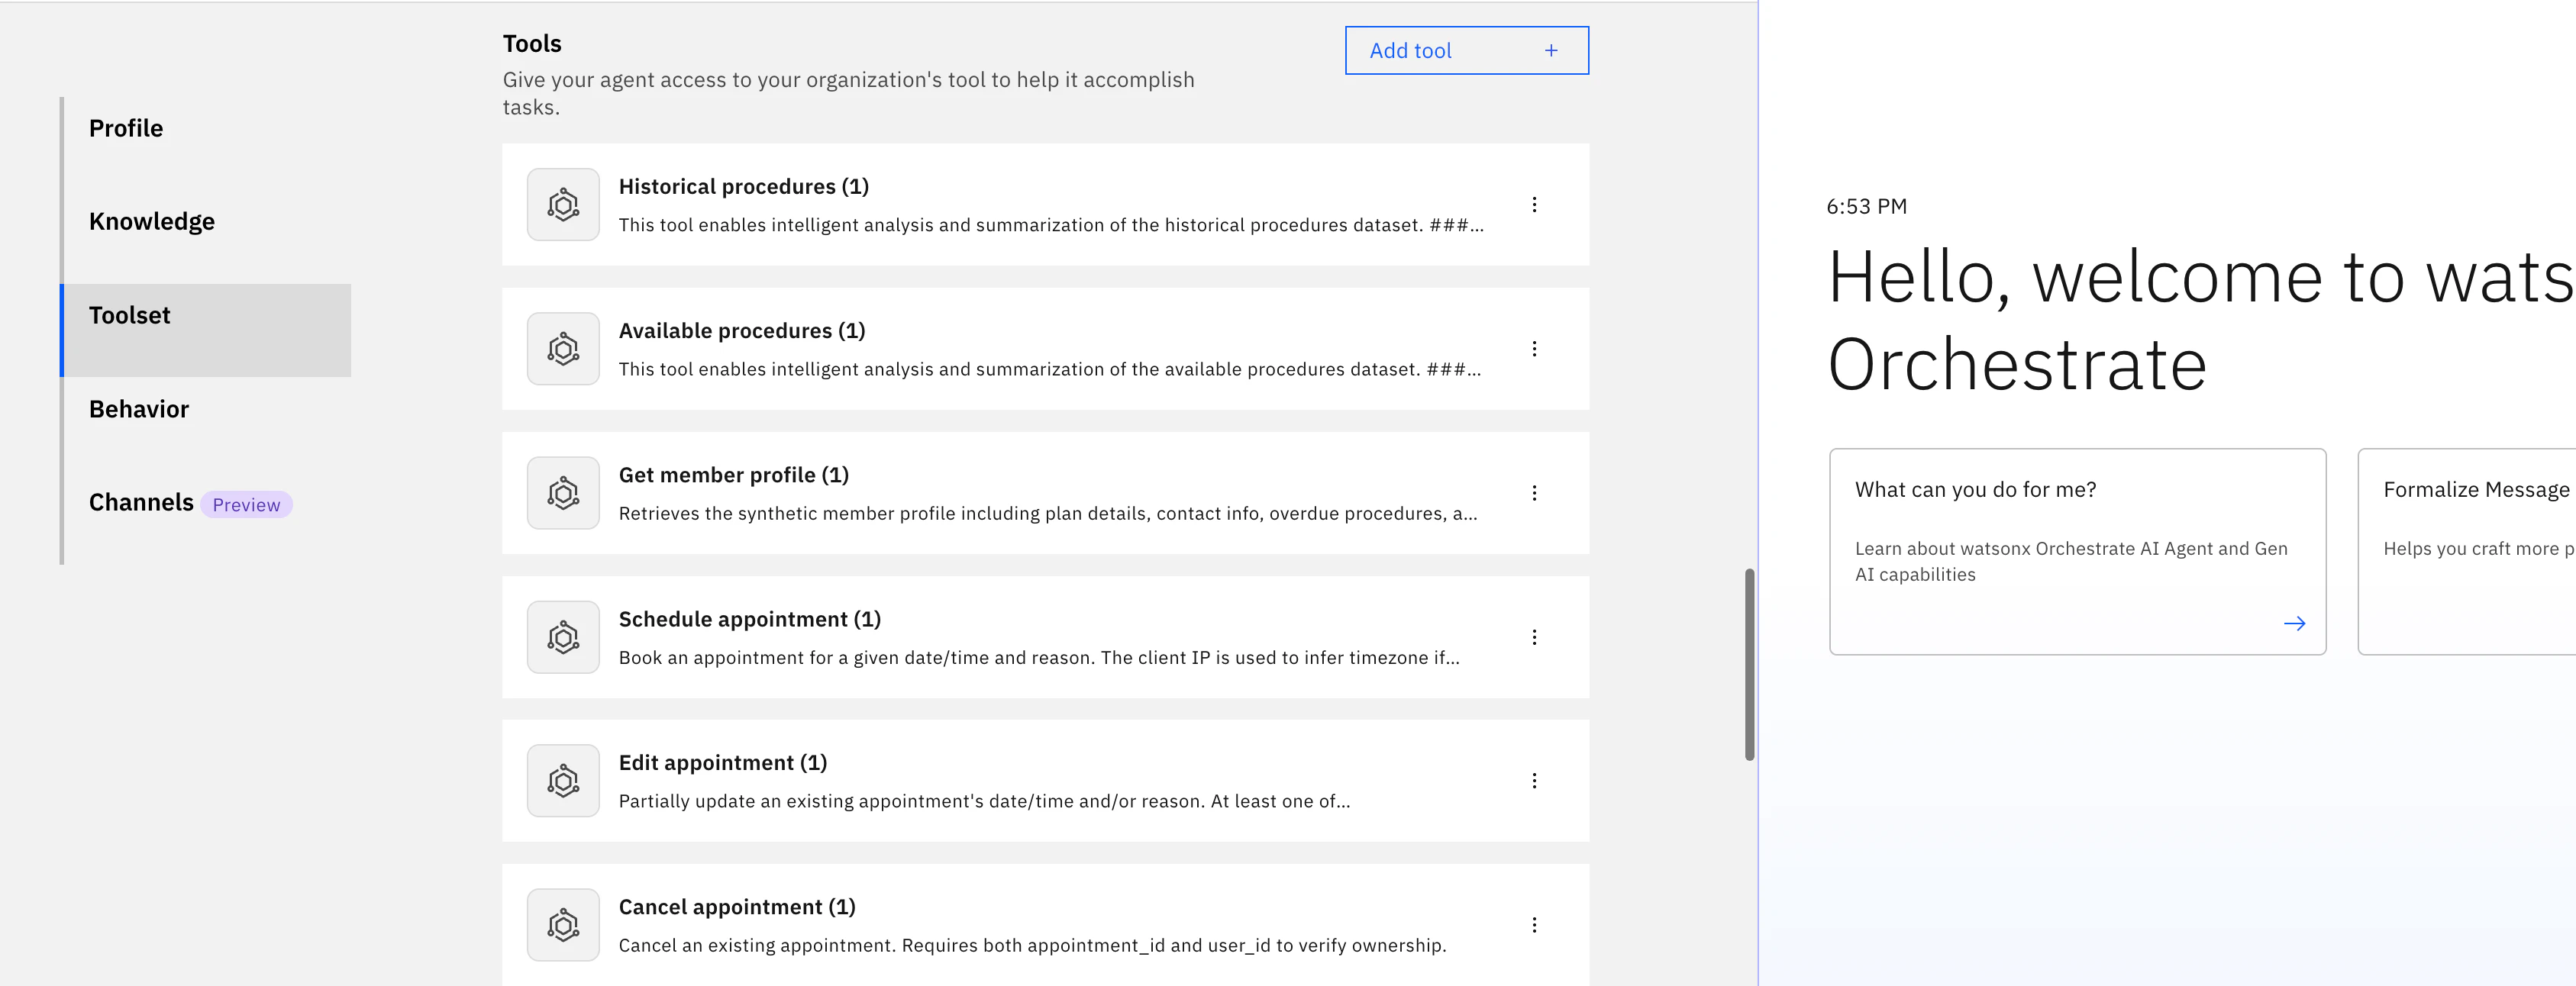Open overflow menu for Schedule appointment

click(x=1534, y=637)
